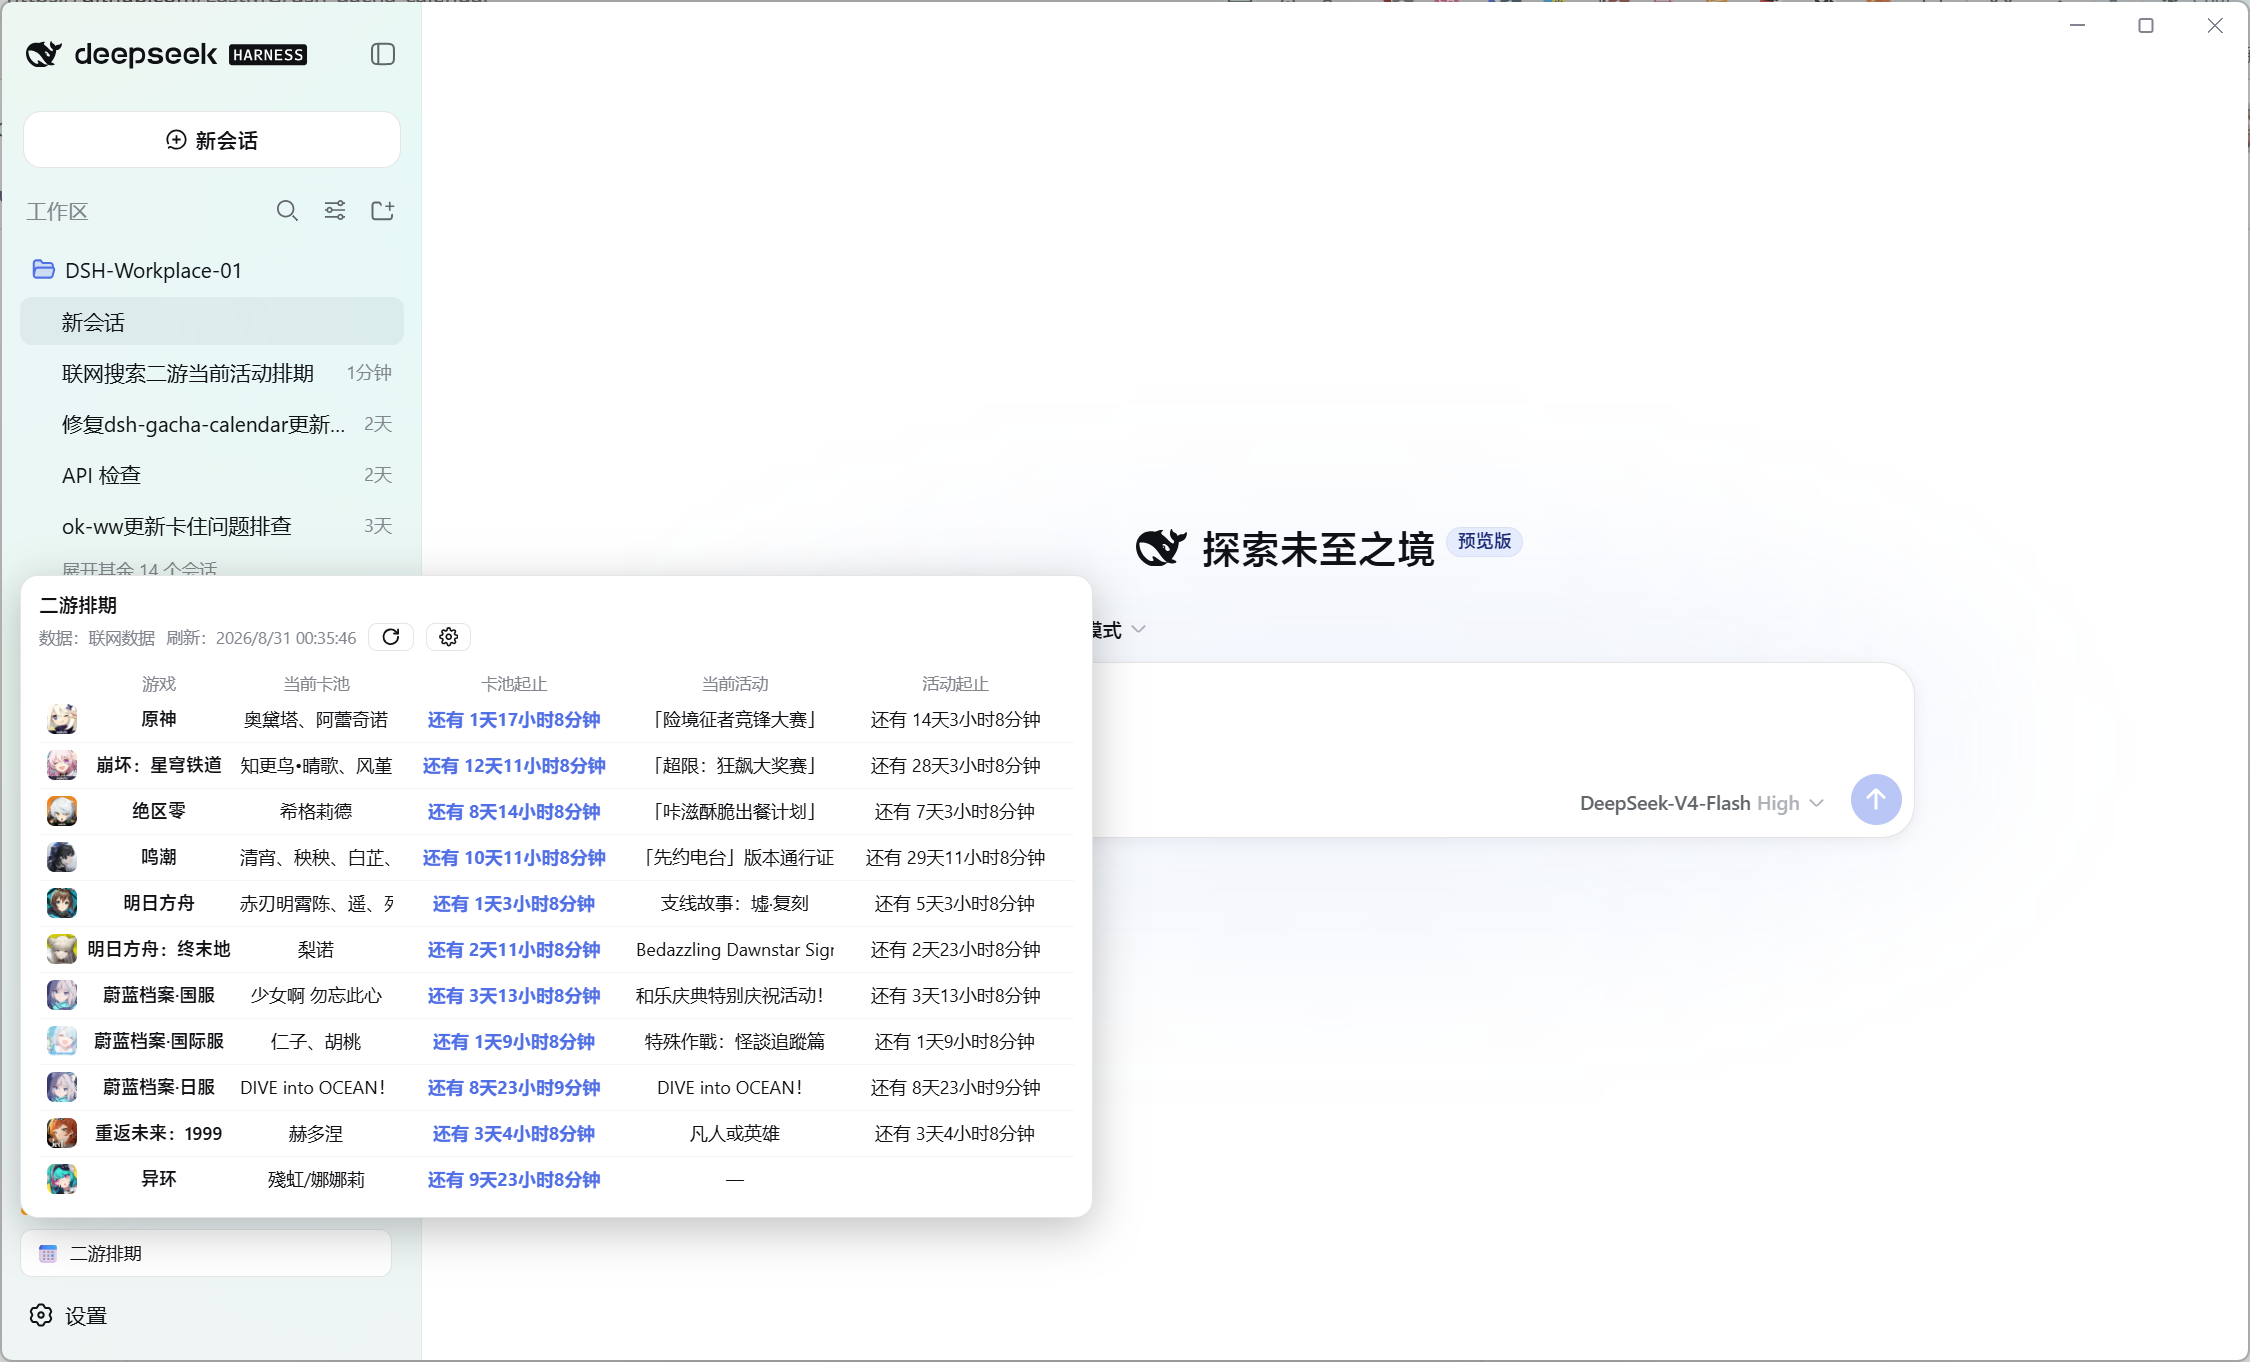
Task: Send the message with the arrow button
Action: click(x=1876, y=800)
